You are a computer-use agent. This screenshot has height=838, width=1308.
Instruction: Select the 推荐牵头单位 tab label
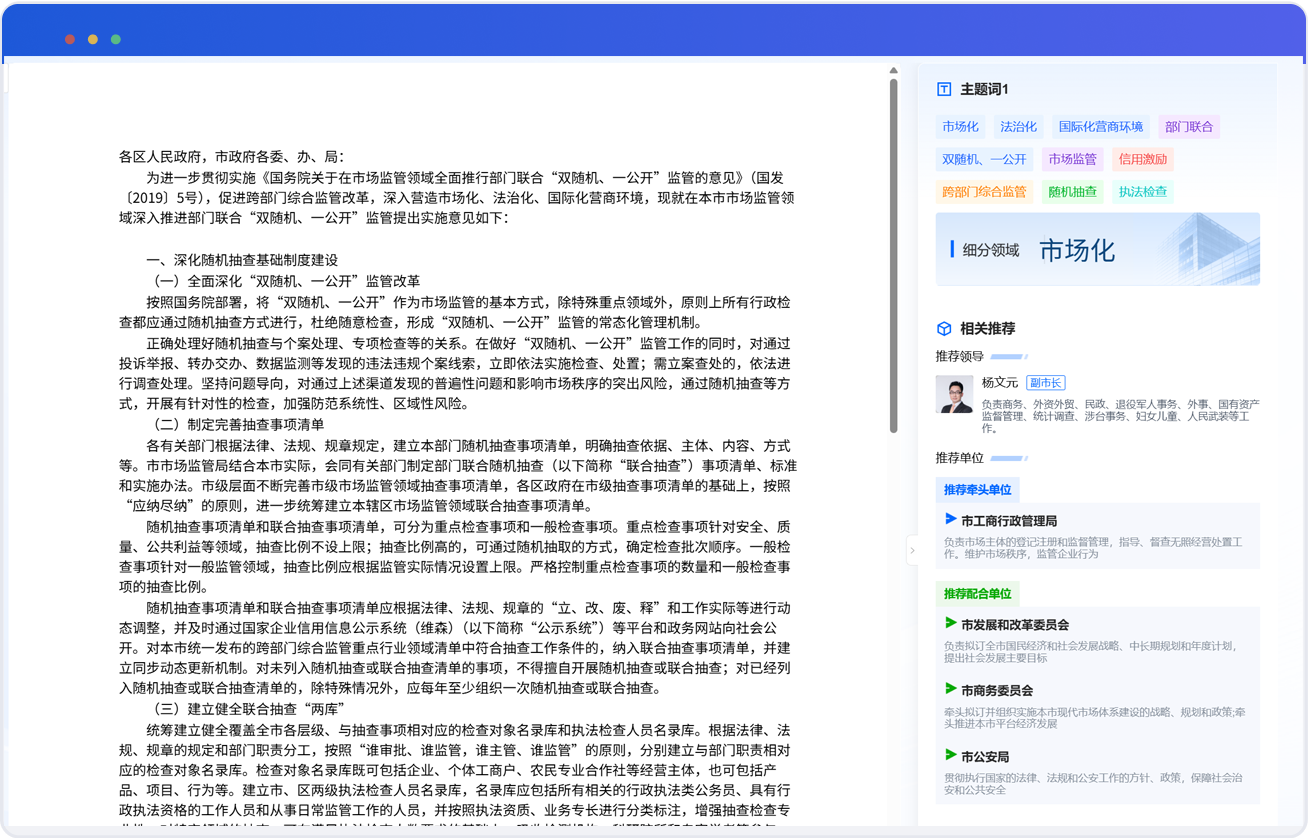[x=977, y=490]
